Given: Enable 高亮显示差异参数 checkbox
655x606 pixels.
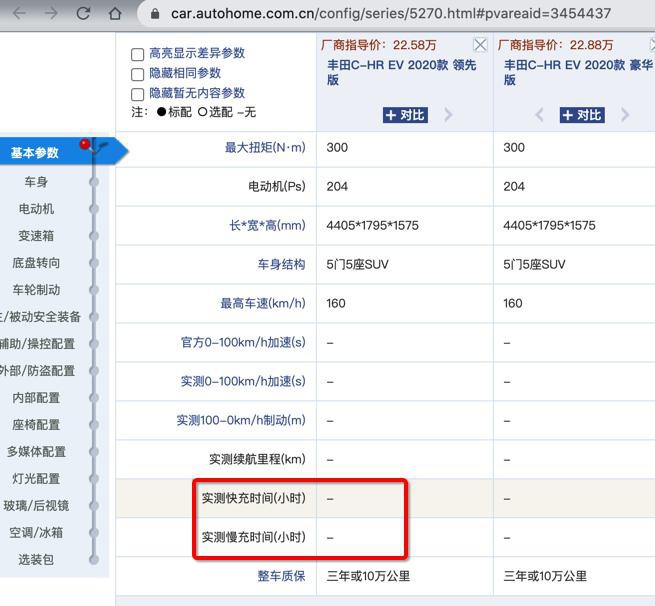Looking at the screenshot, I should click(137, 54).
